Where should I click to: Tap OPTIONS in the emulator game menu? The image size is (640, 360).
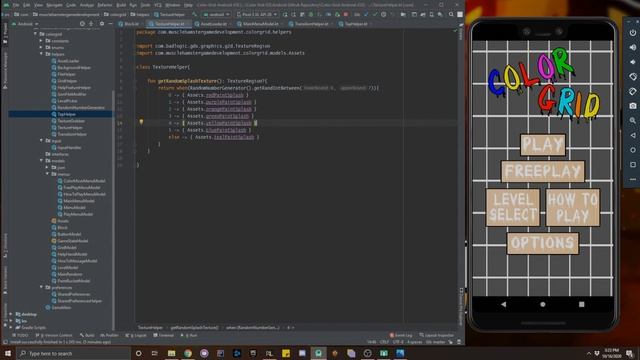pyautogui.click(x=543, y=243)
